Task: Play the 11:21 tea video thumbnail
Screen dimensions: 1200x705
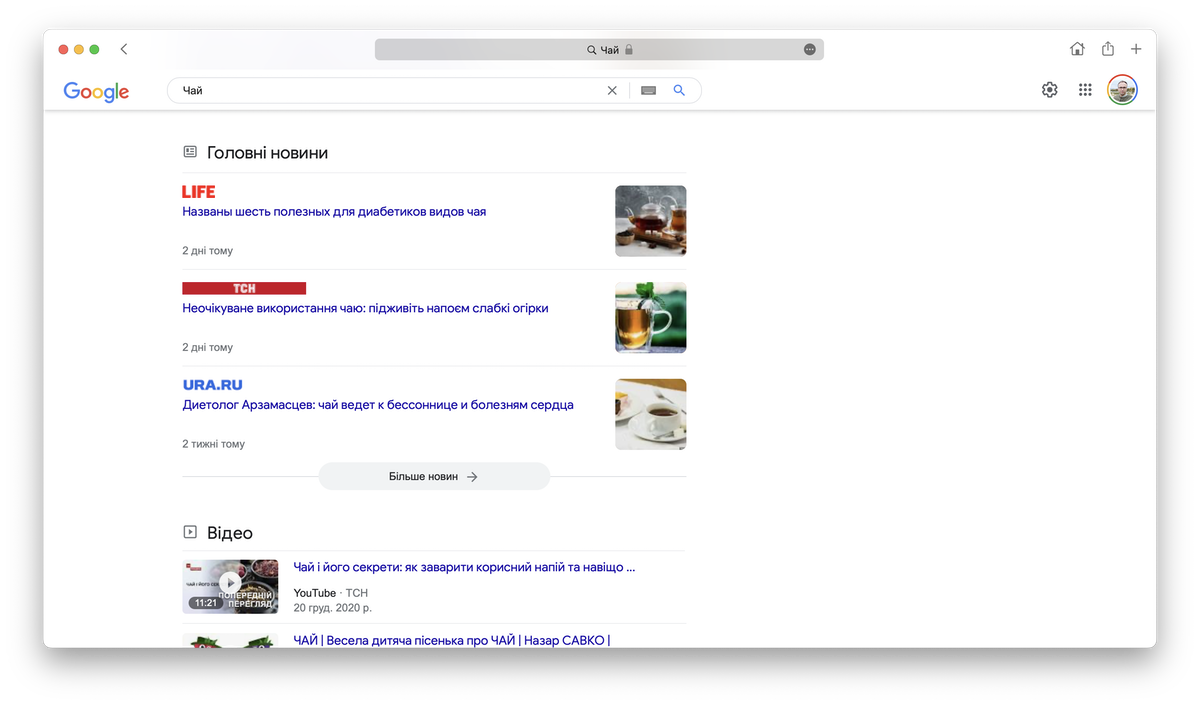Action: [230, 586]
